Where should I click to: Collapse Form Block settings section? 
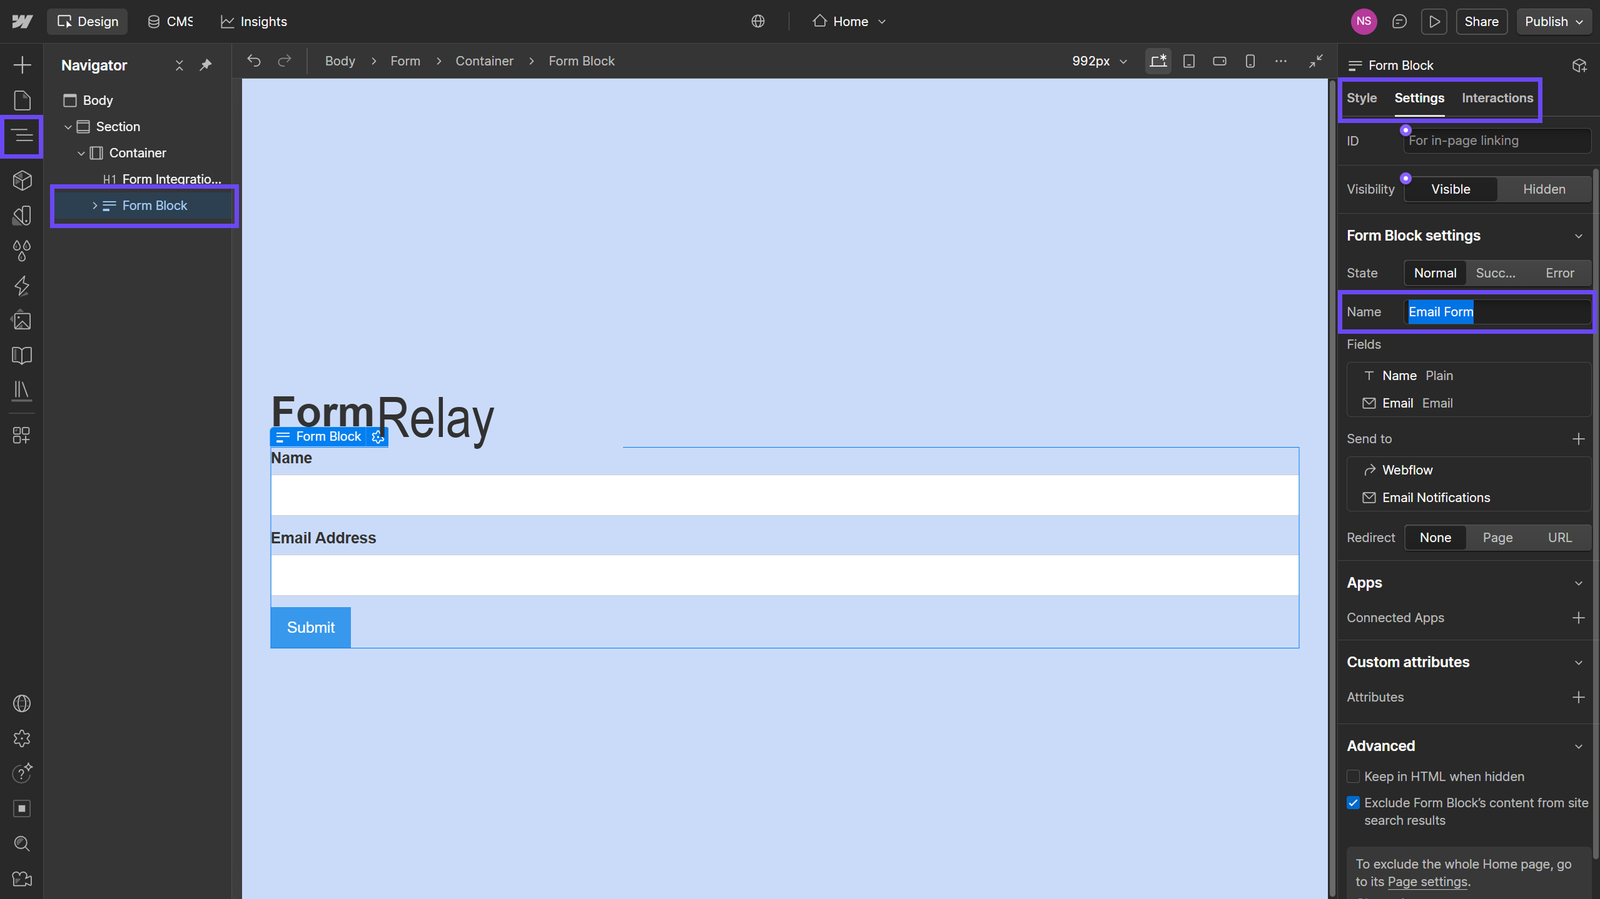[1578, 236]
